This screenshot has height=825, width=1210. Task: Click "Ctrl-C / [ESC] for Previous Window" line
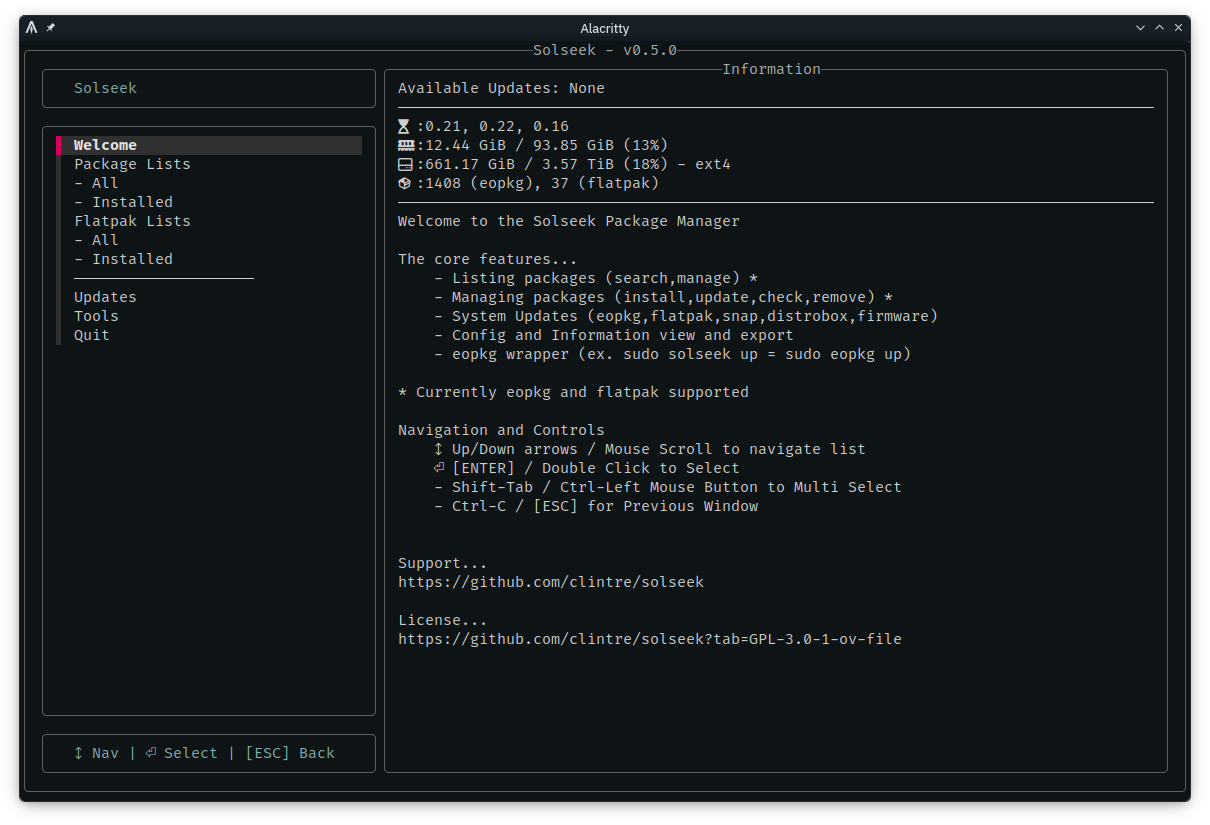coord(596,506)
